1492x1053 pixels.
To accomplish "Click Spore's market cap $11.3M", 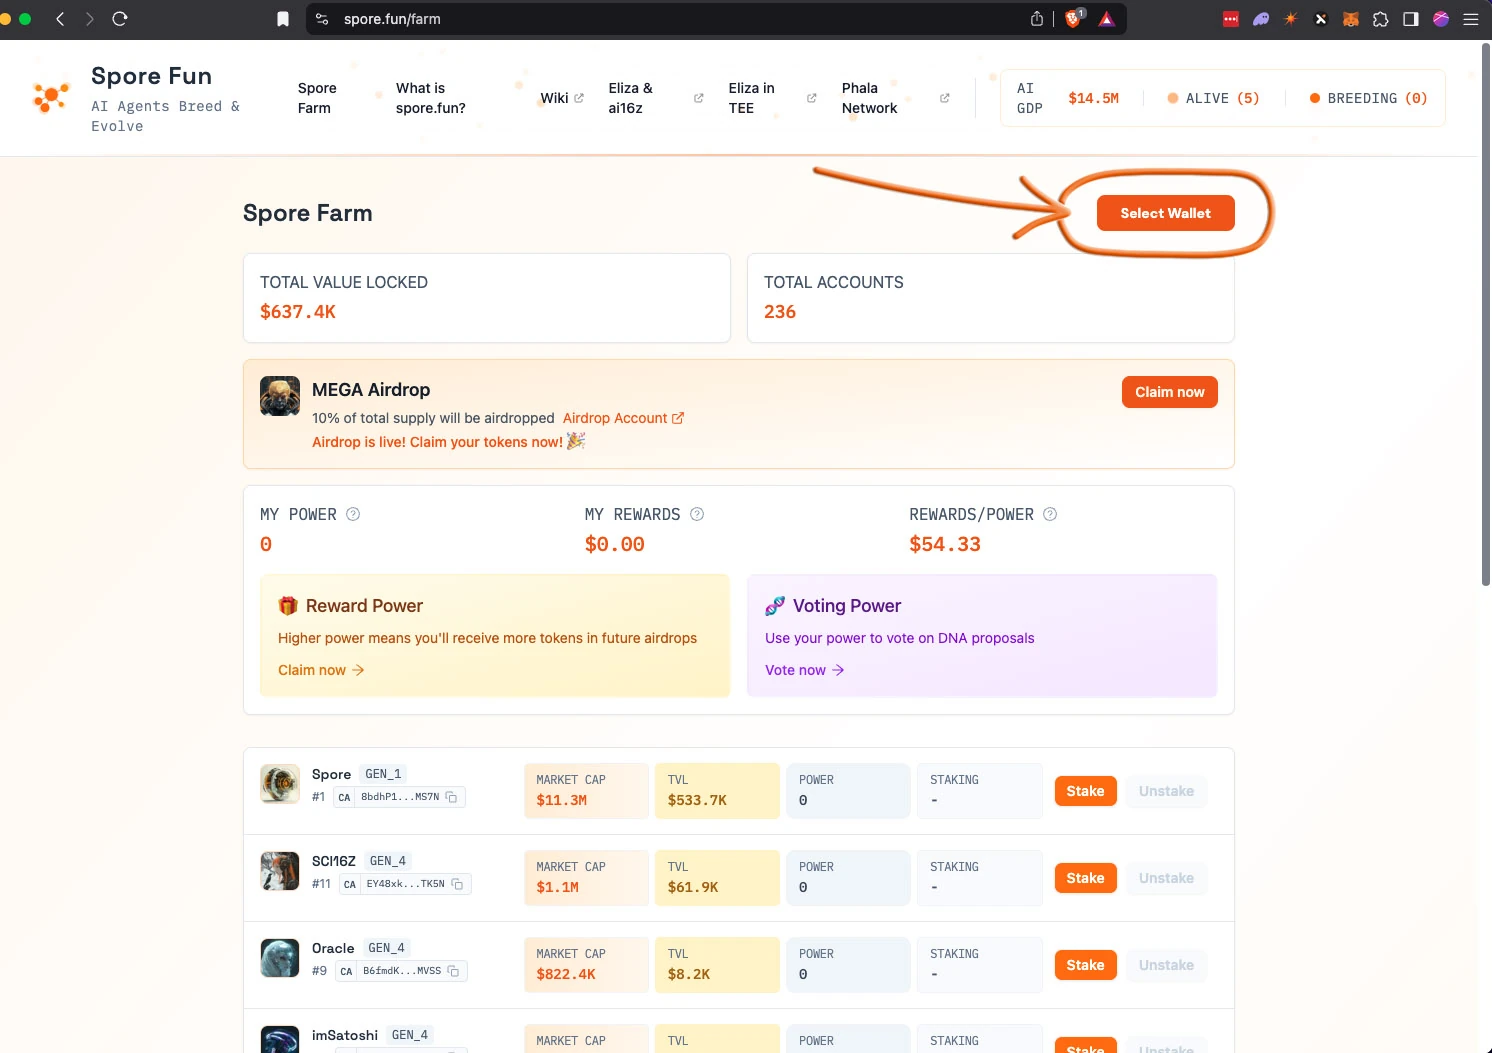I will [x=562, y=800].
